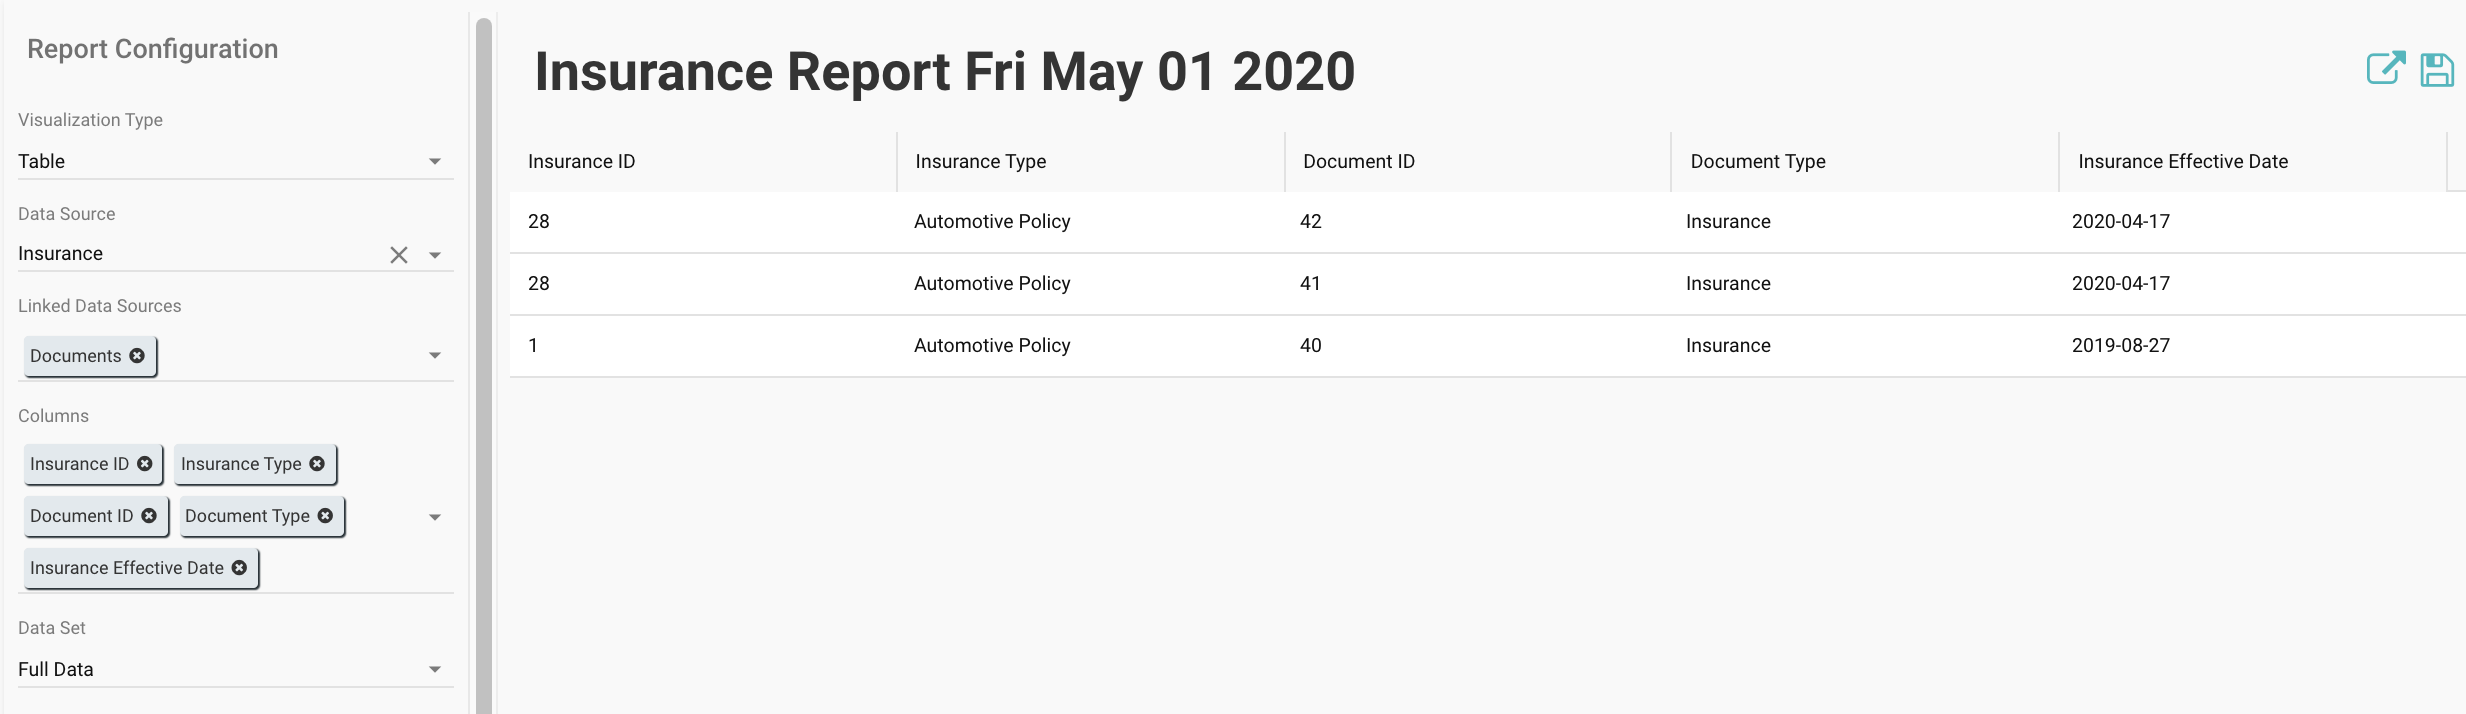Click the Report Configuration panel heading
The image size is (2466, 714).
pos(153,48)
